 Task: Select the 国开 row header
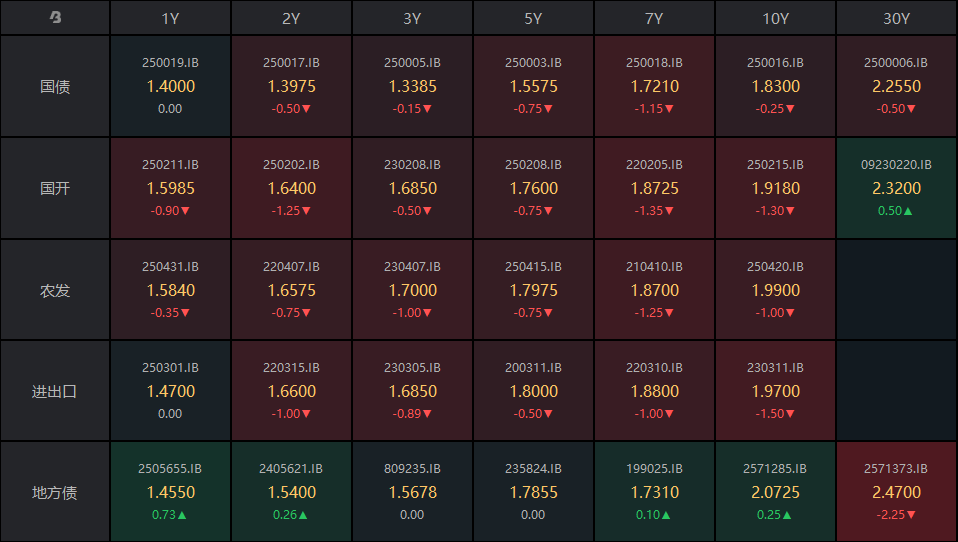pos(55,188)
